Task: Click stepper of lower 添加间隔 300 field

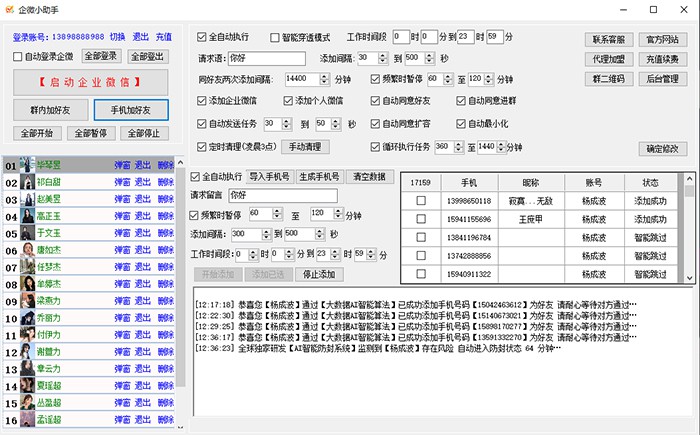Action: coord(267,234)
